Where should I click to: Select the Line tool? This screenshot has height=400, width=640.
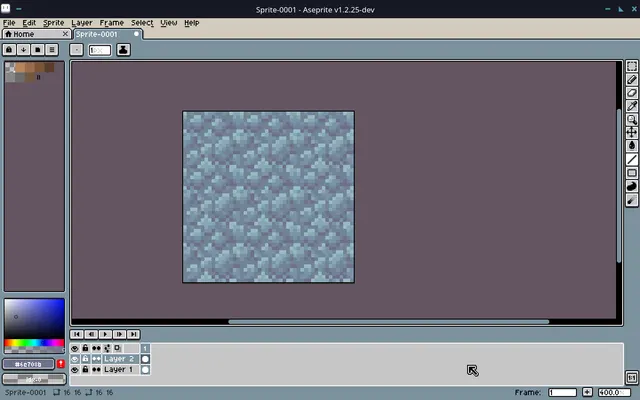tap(632, 160)
